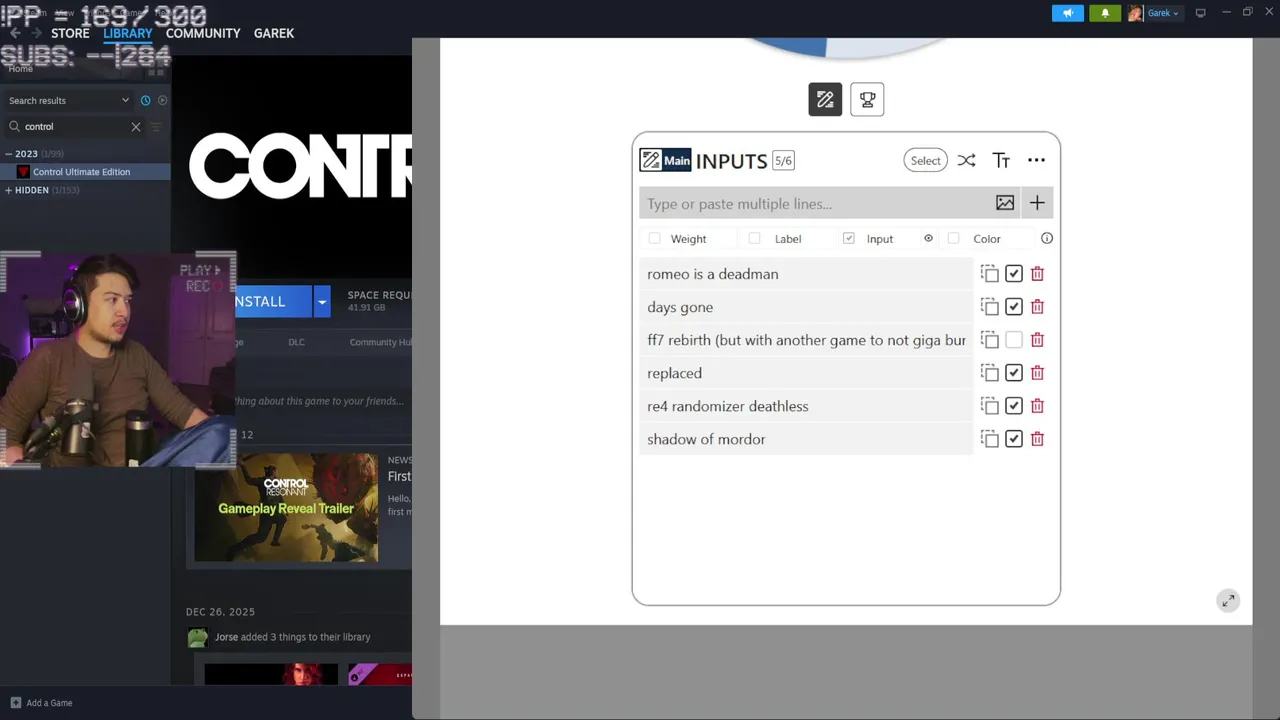Collapse the 2023 collection group
This screenshot has width=1280, height=720.
coord(9,154)
